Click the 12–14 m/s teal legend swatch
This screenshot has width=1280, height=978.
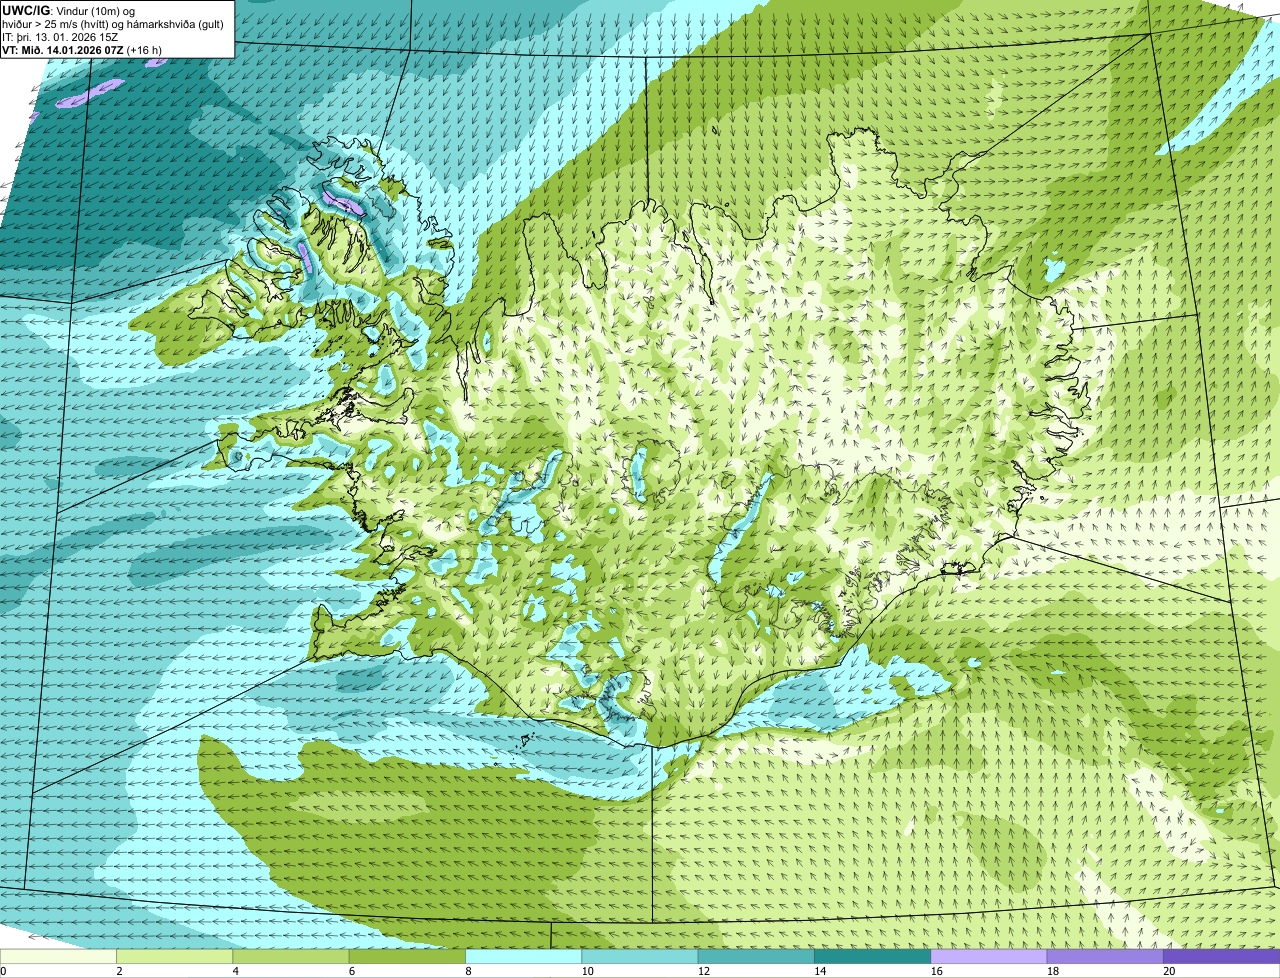756,957
